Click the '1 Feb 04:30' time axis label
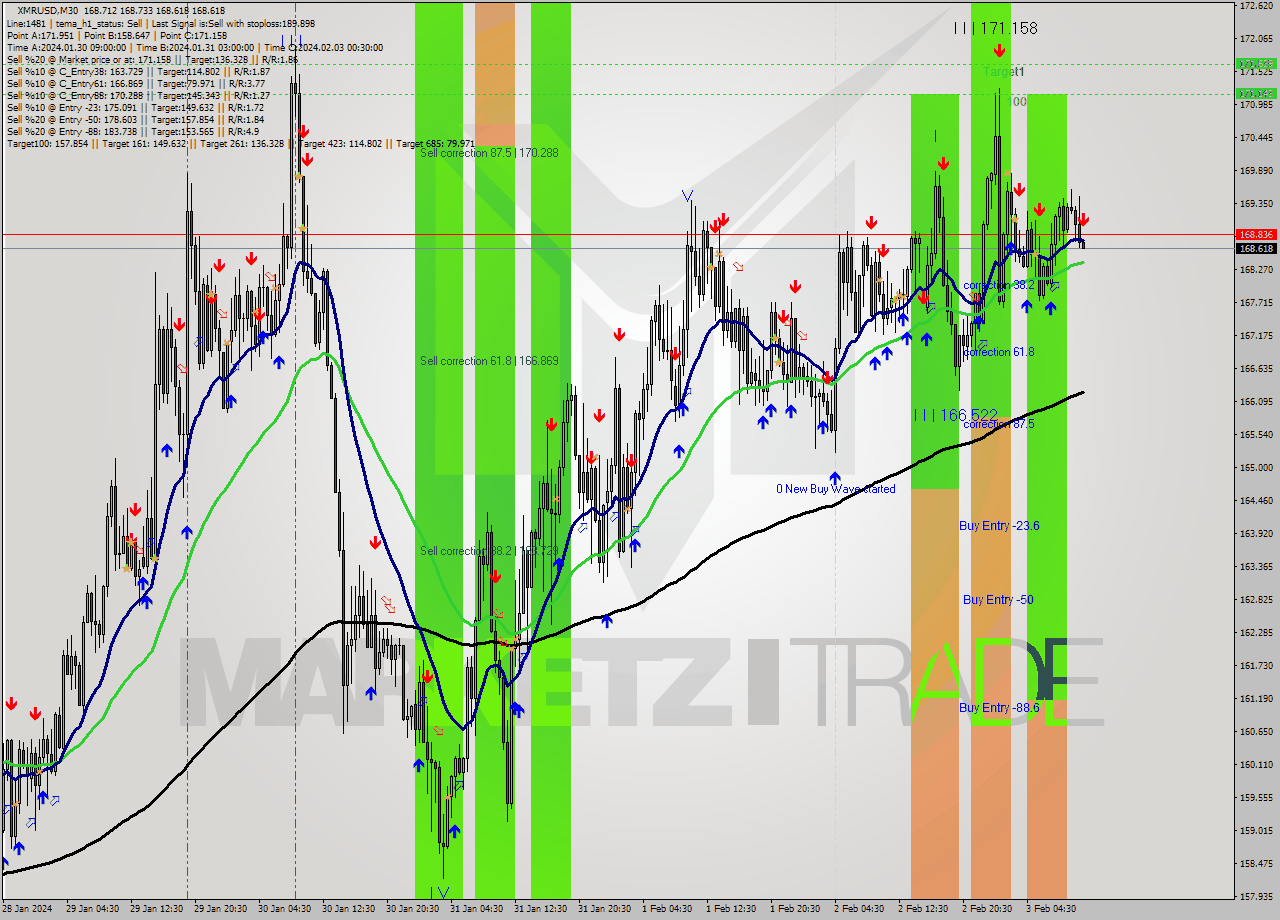 pyautogui.click(x=667, y=909)
